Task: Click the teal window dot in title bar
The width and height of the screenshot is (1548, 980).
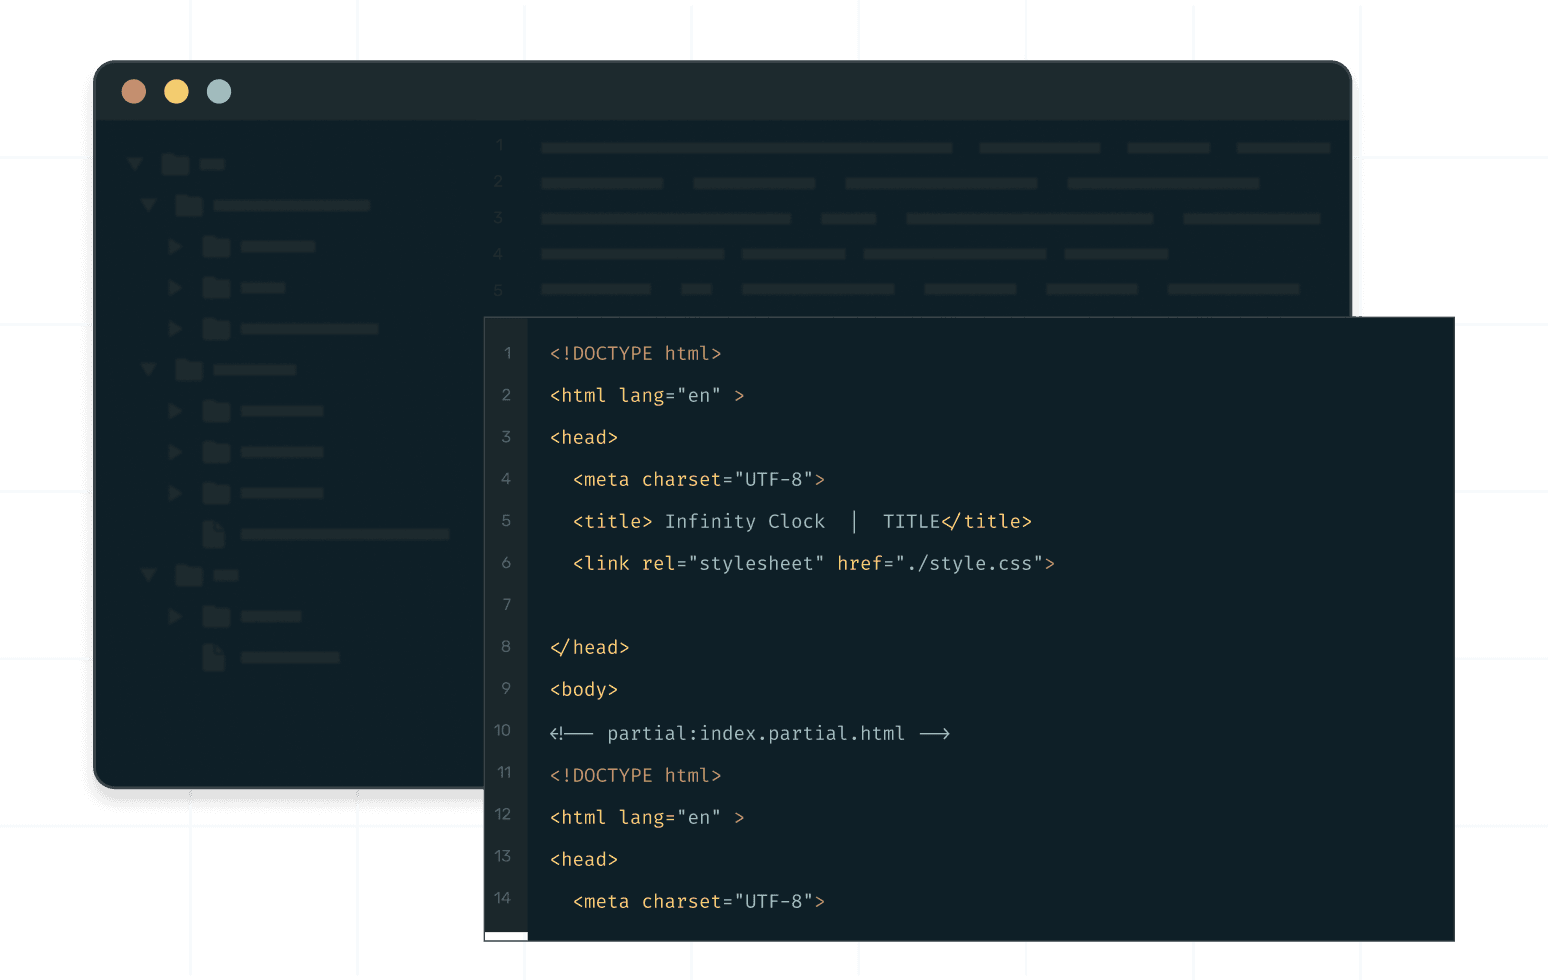Action: [219, 92]
